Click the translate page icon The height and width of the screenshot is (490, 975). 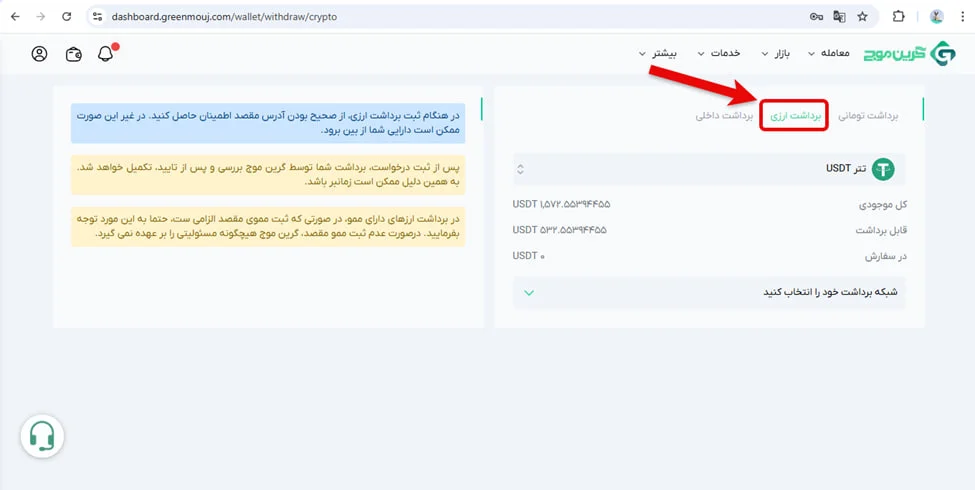coord(839,17)
